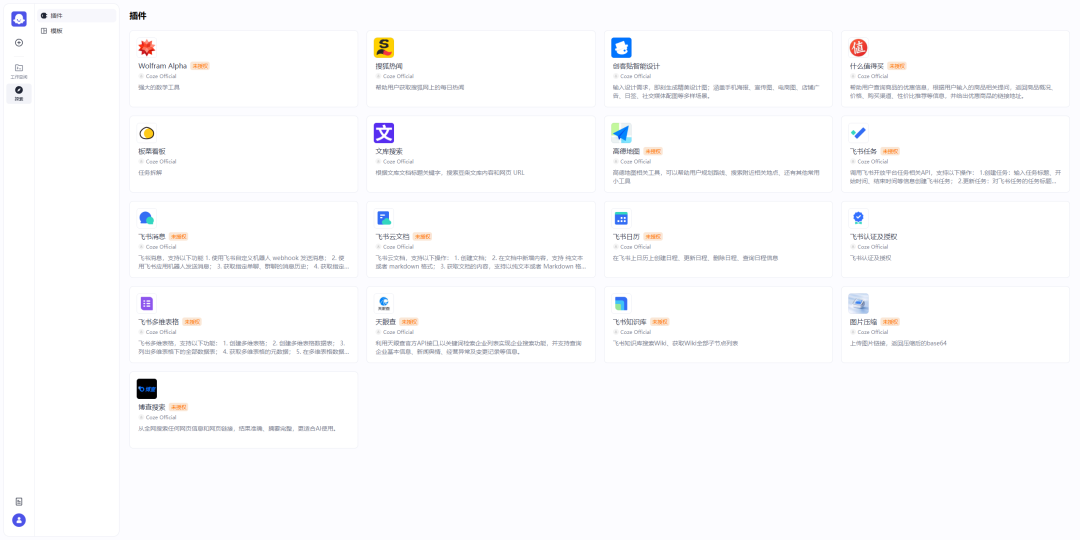Click the 天眼查 plugin icon

(384, 303)
